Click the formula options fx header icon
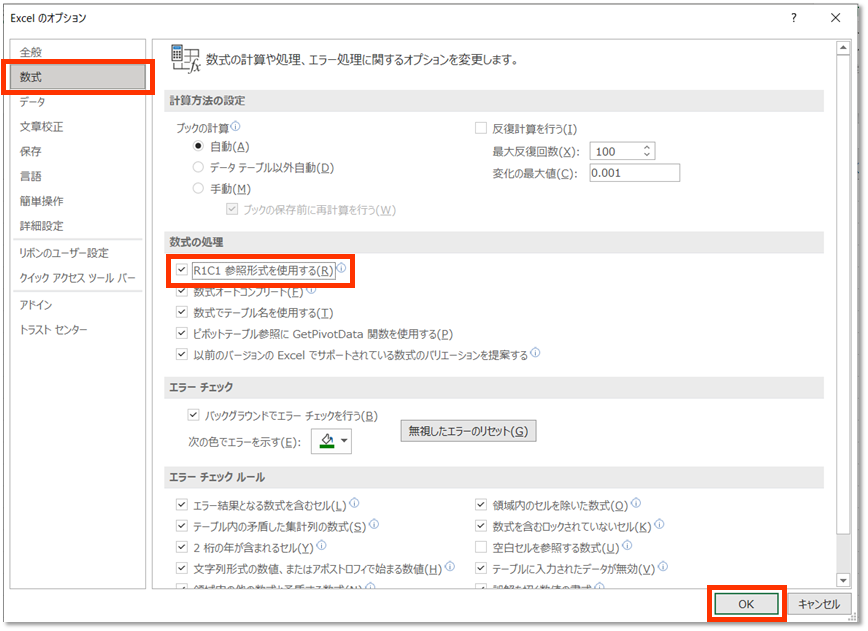The image size is (868, 631). pyautogui.click(x=185, y=59)
